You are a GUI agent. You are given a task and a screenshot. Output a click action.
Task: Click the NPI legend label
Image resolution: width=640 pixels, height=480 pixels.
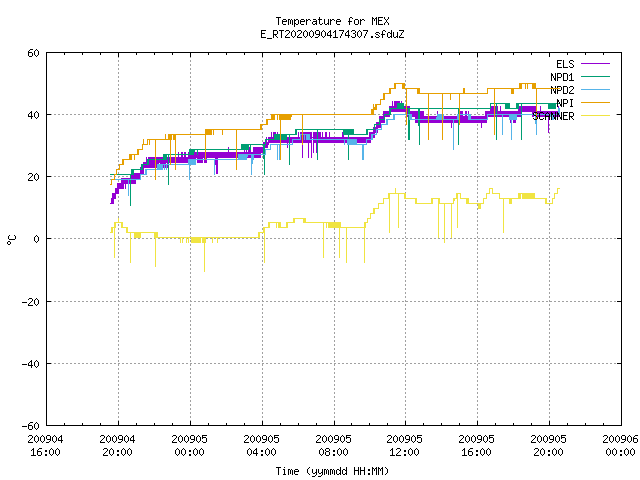coord(565,103)
